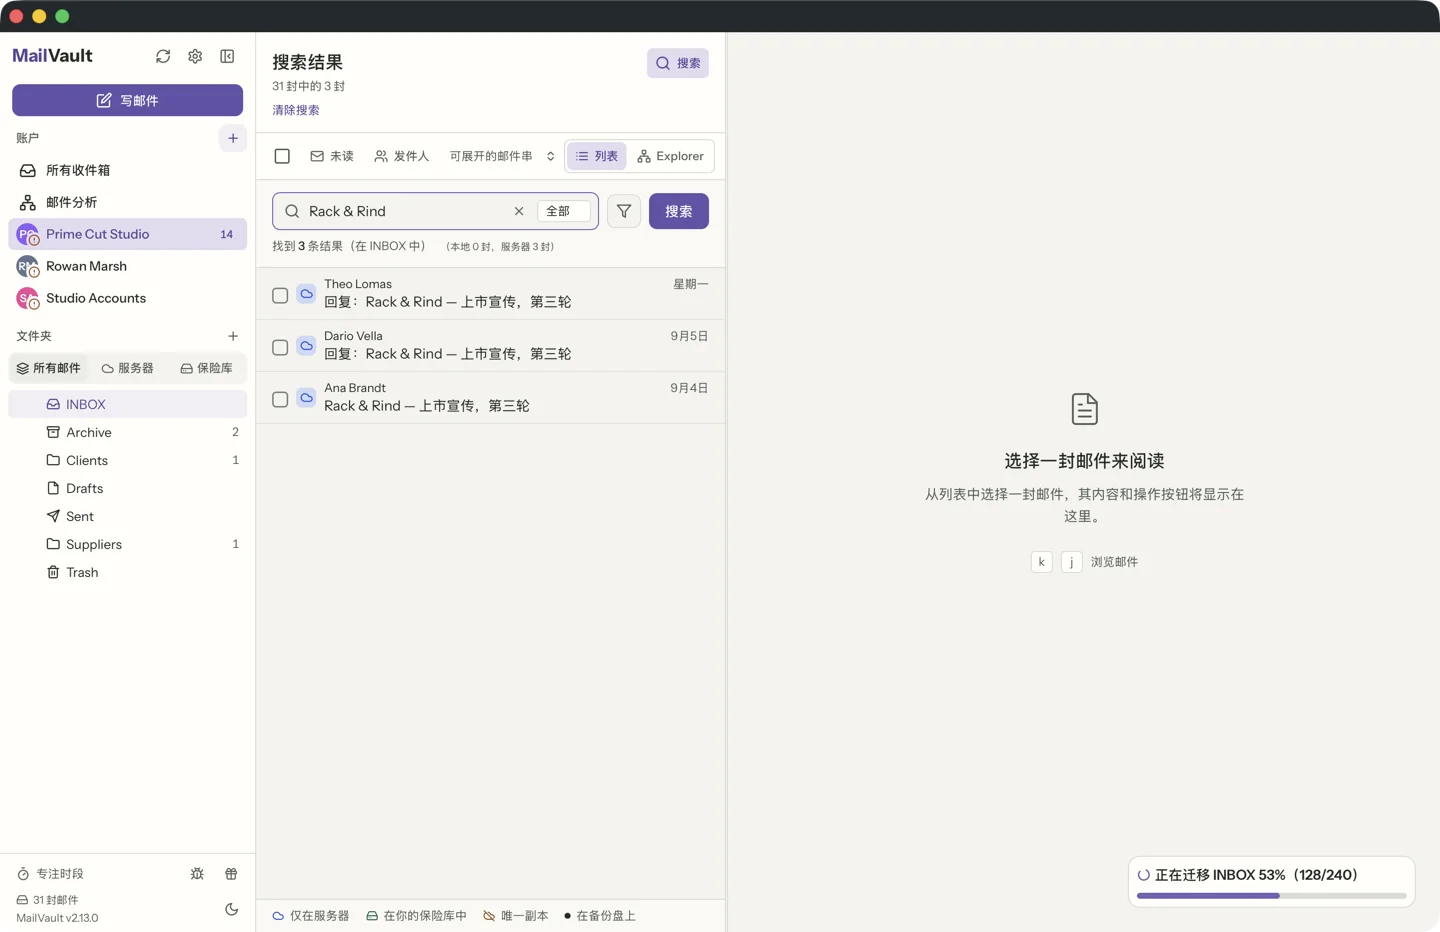Screen dimensions: 1440x932
Task: Switch to 保险库 folder tab
Action: point(206,368)
